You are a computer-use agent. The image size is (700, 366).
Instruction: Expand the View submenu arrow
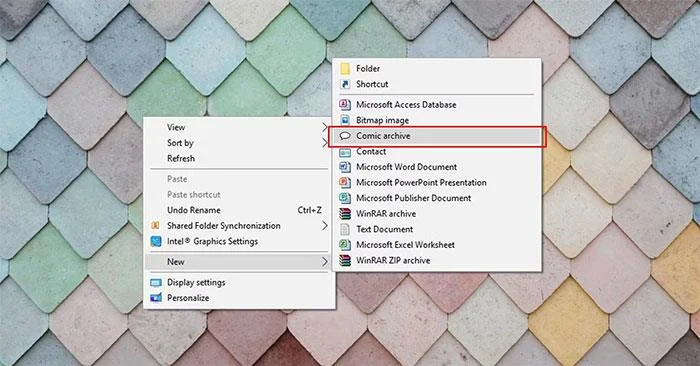325,128
